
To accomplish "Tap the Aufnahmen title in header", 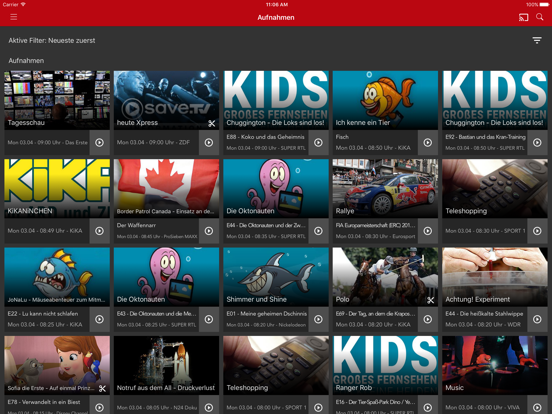I will pyautogui.click(x=276, y=17).
